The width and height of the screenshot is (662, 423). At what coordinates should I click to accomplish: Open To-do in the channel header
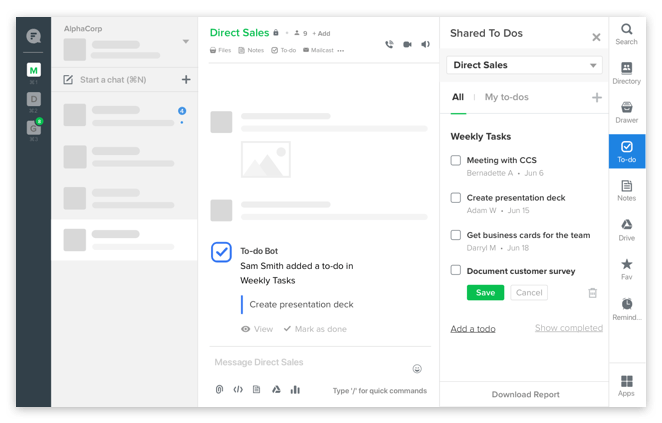click(283, 50)
